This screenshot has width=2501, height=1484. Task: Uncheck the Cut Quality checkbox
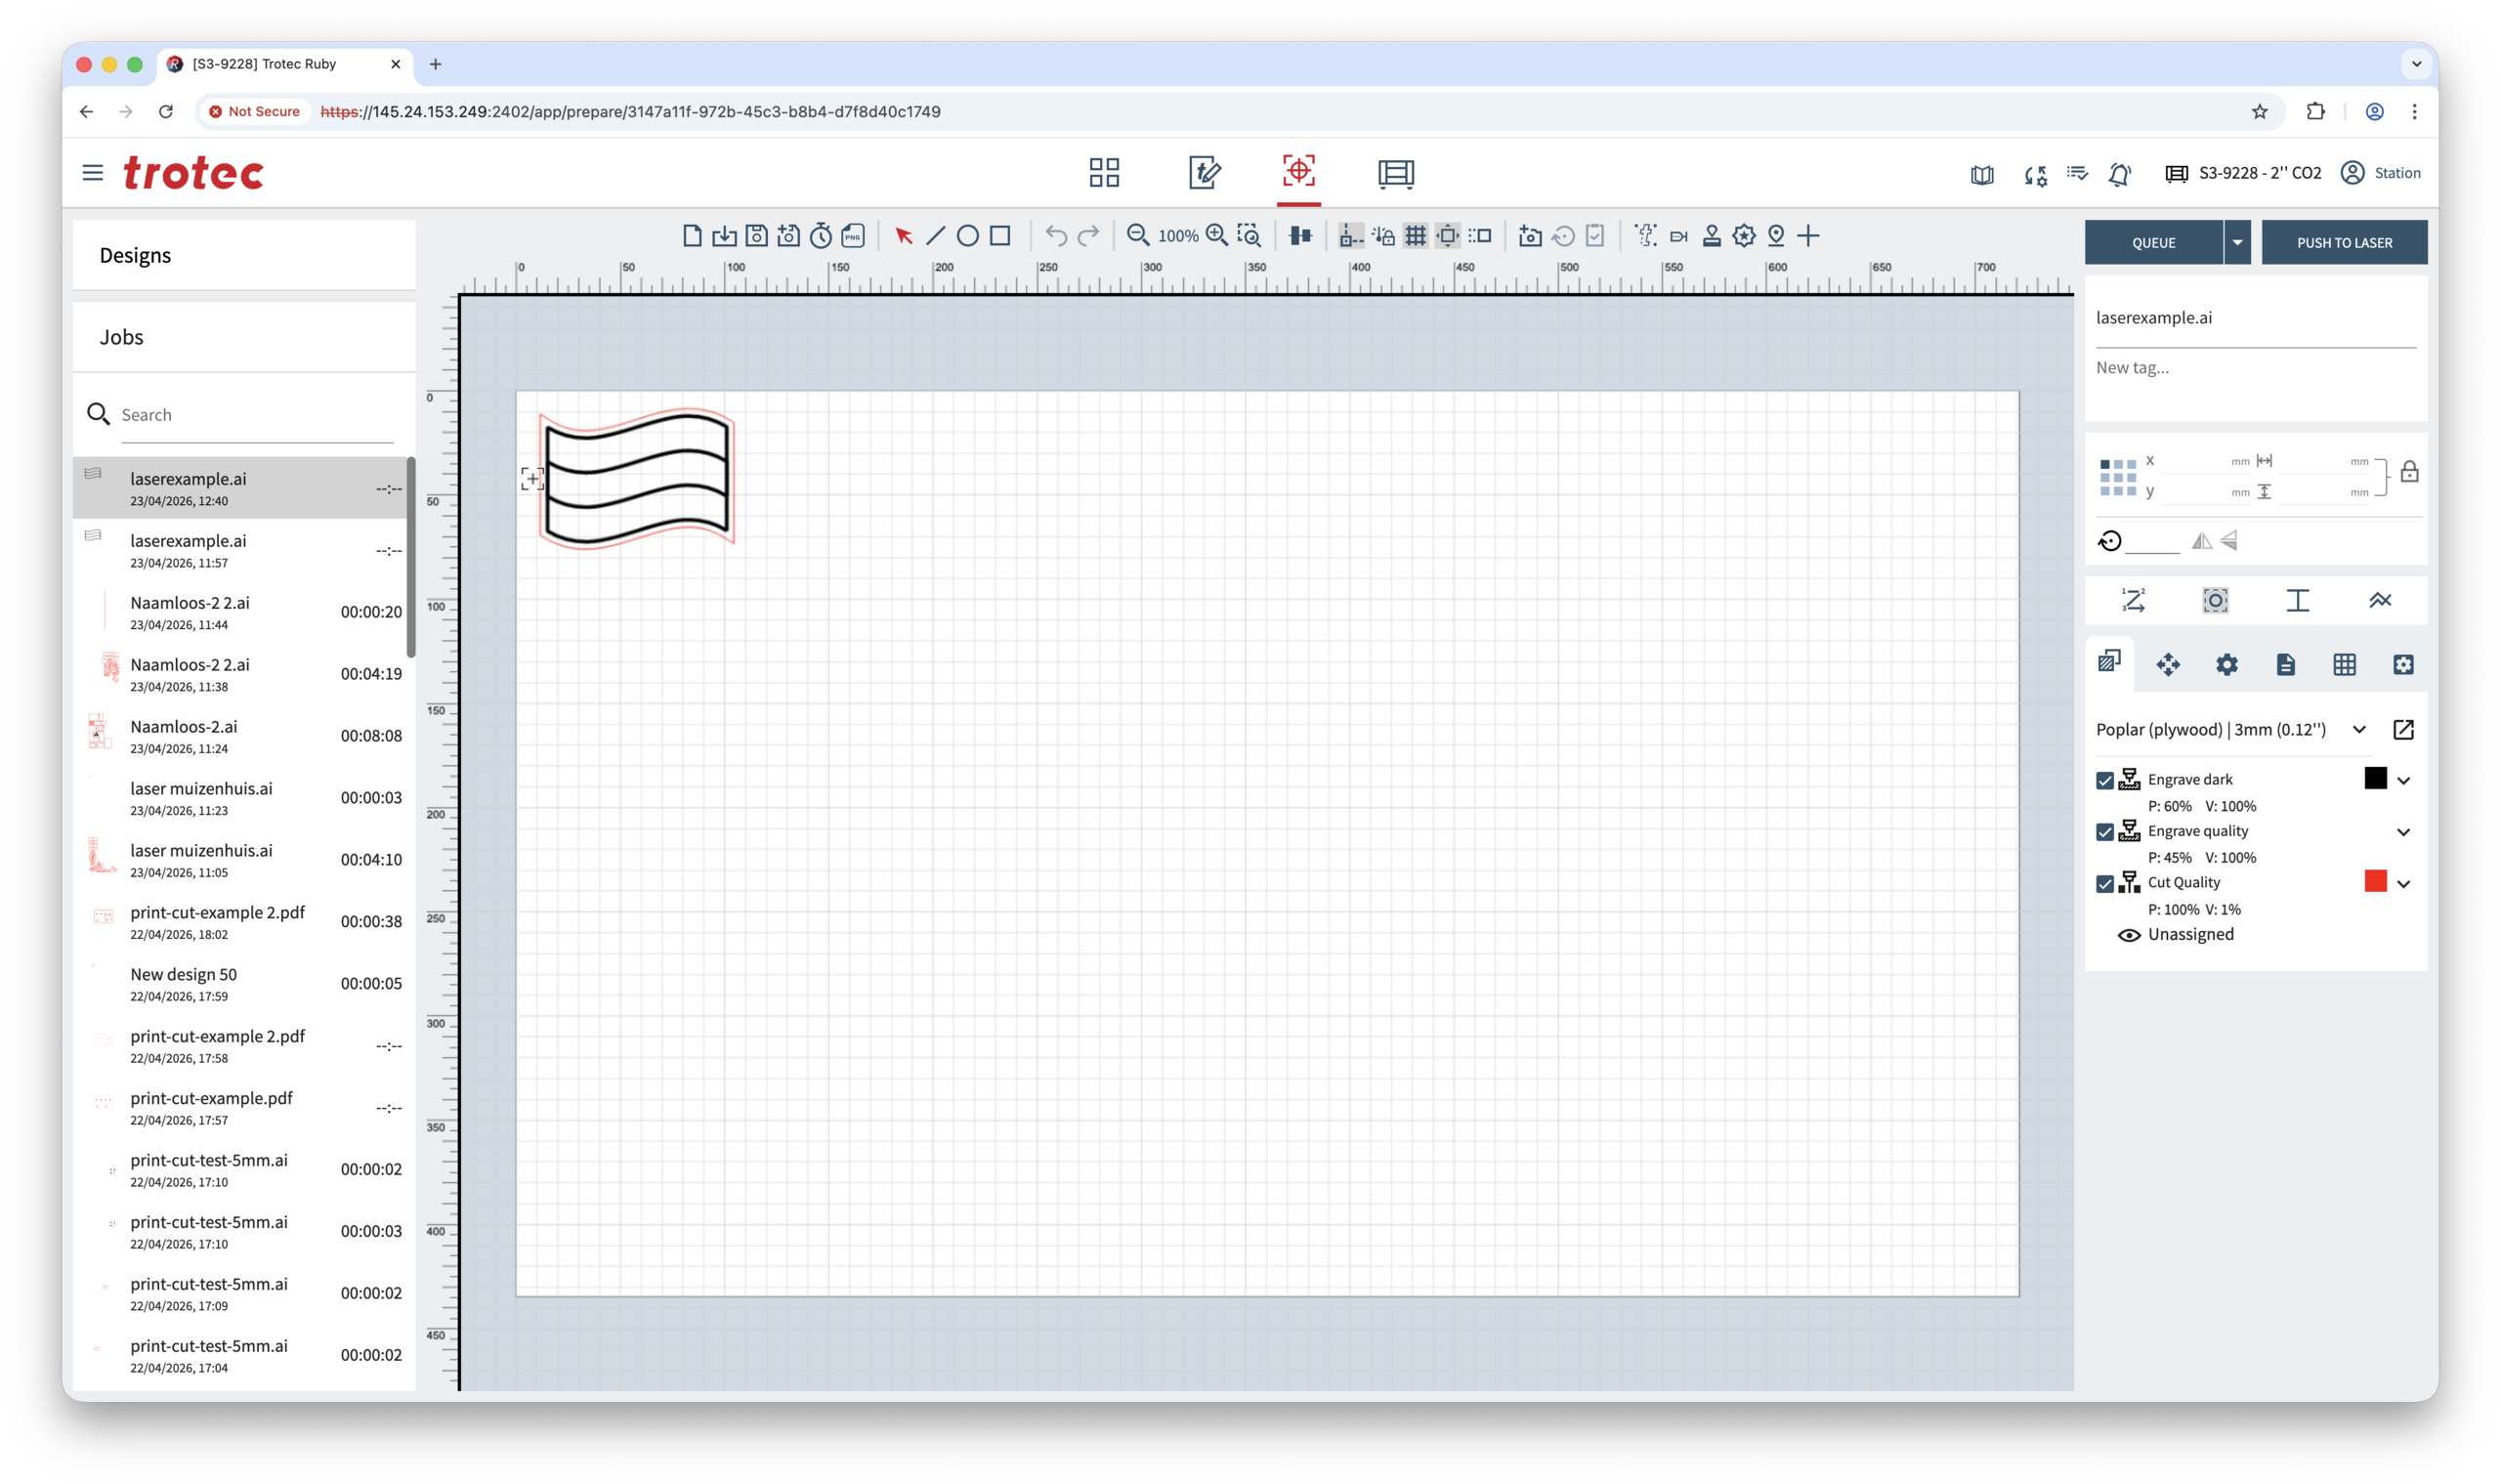pos(2105,884)
